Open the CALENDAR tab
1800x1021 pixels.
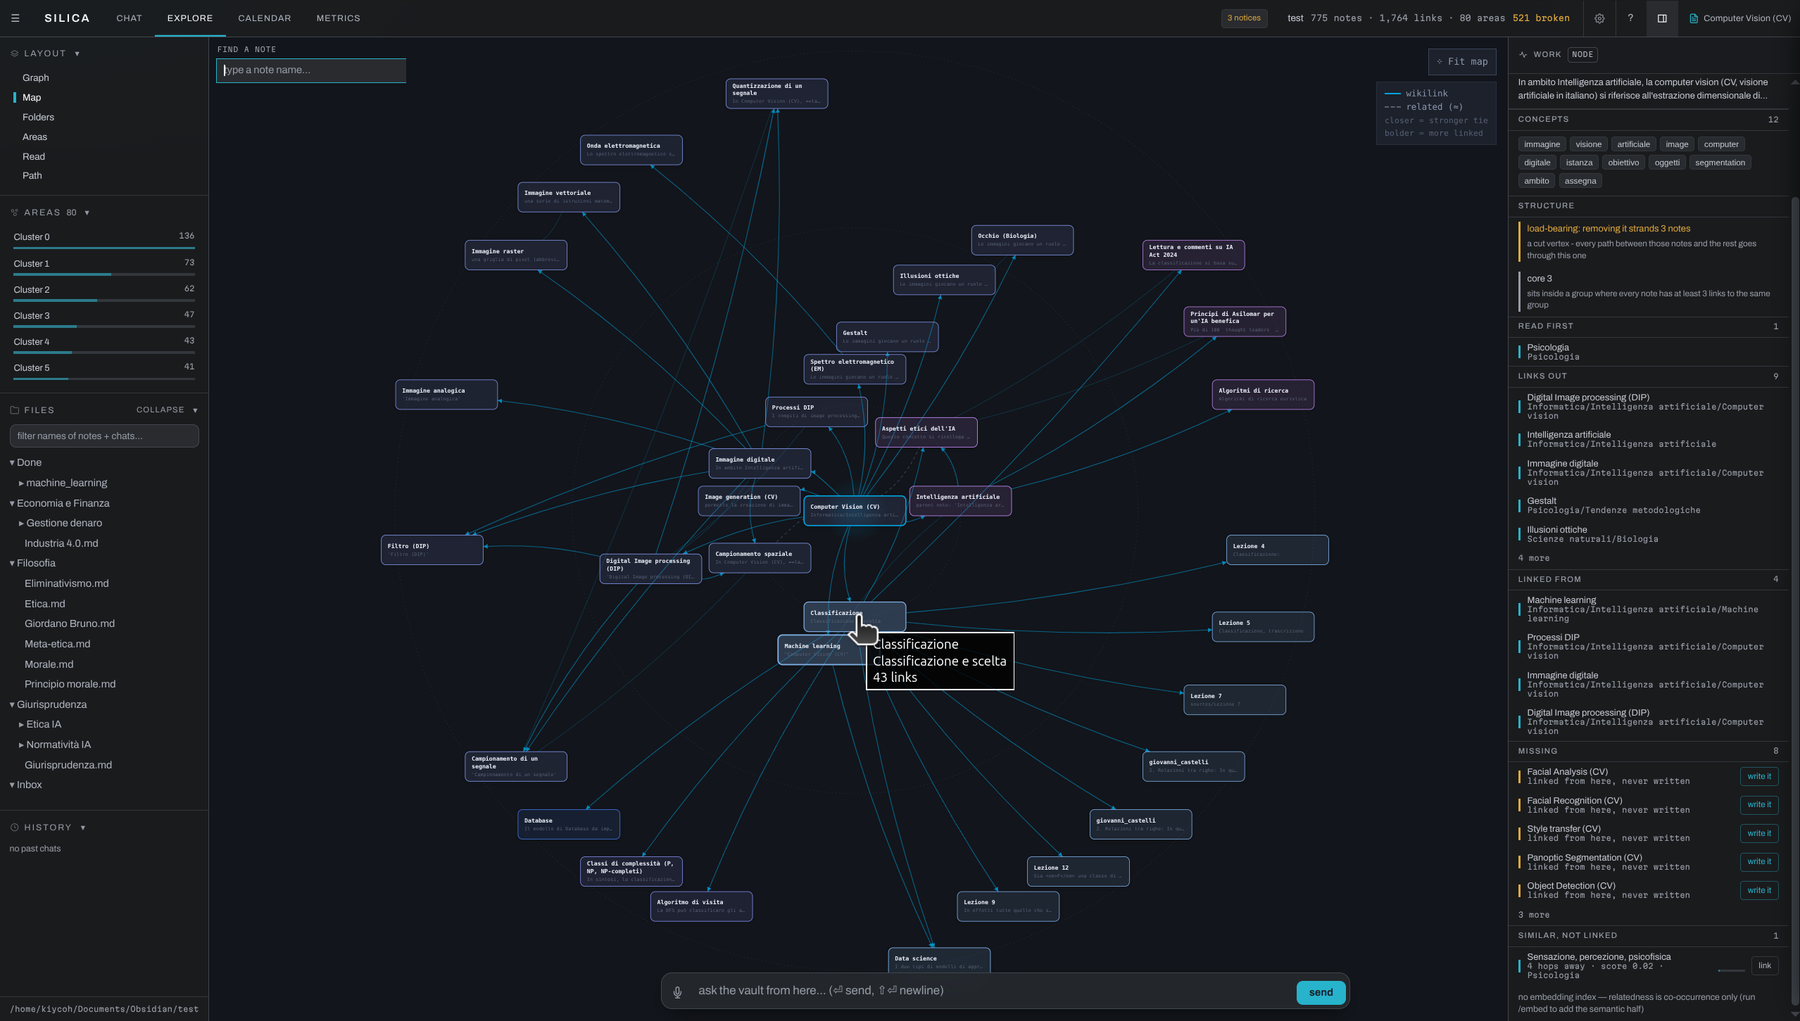[265, 18]
